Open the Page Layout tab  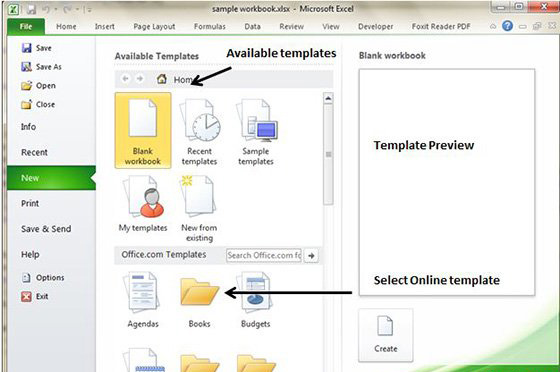point(154,26)
